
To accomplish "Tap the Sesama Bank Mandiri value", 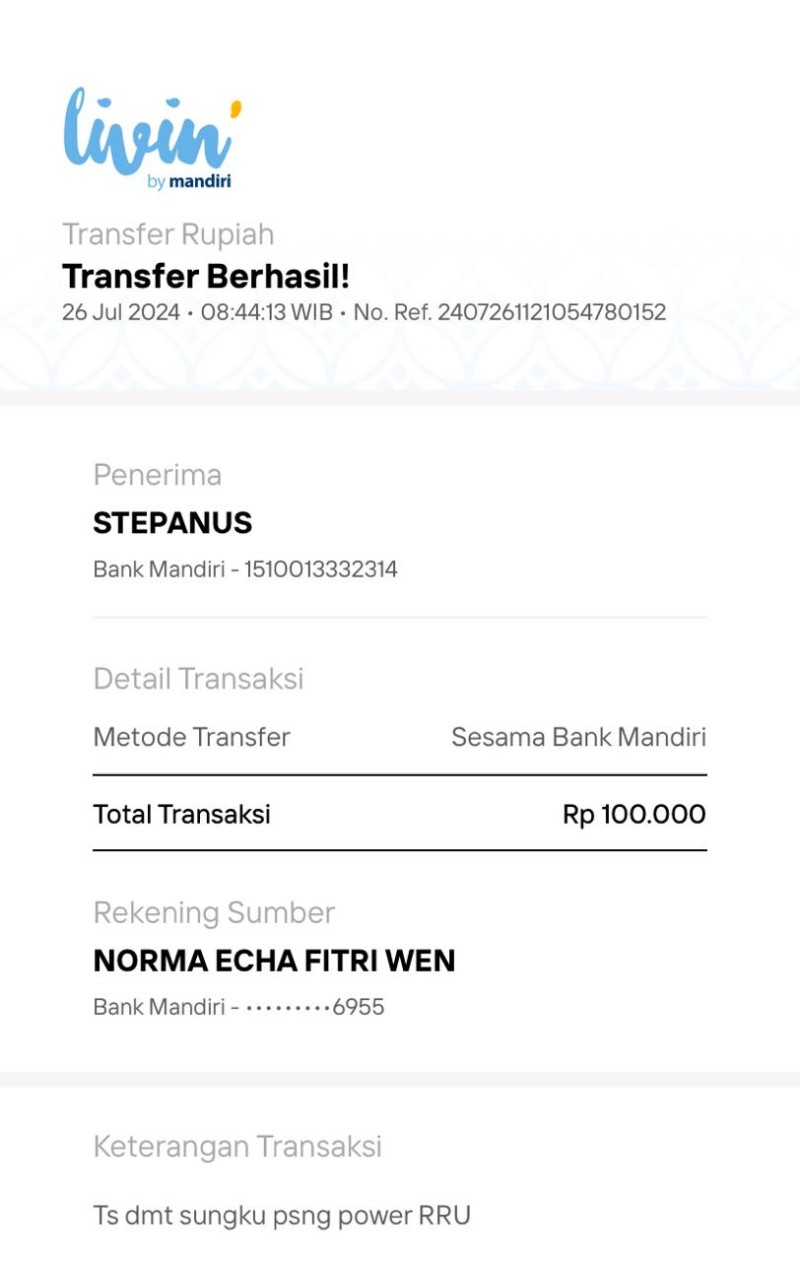I will [x=579, y=738].
